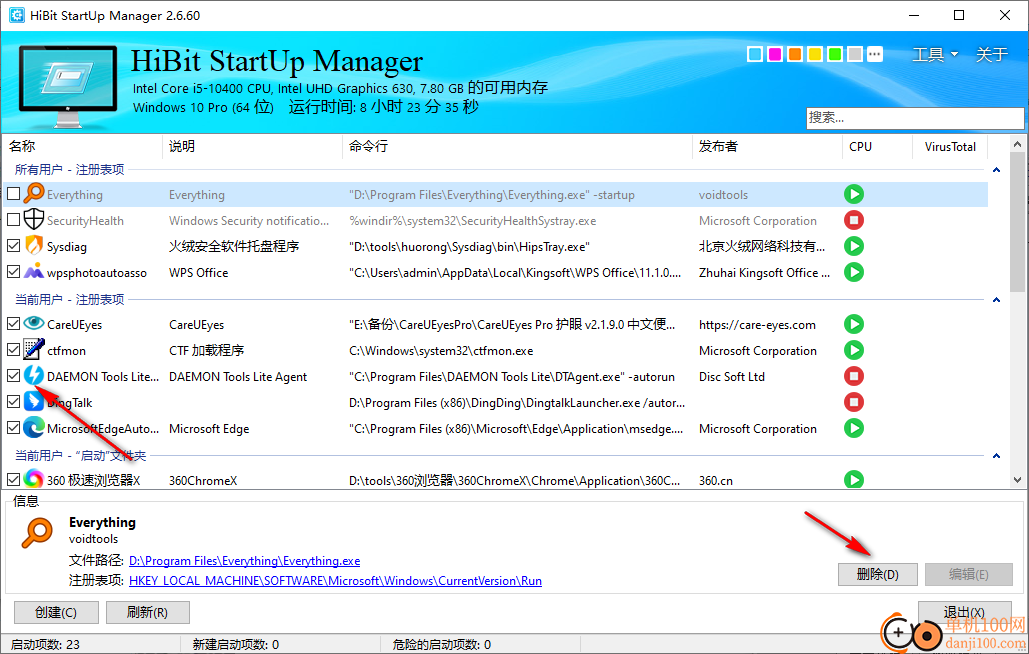Click the red stopped status icon for SecurityHealth

(853, 220)
